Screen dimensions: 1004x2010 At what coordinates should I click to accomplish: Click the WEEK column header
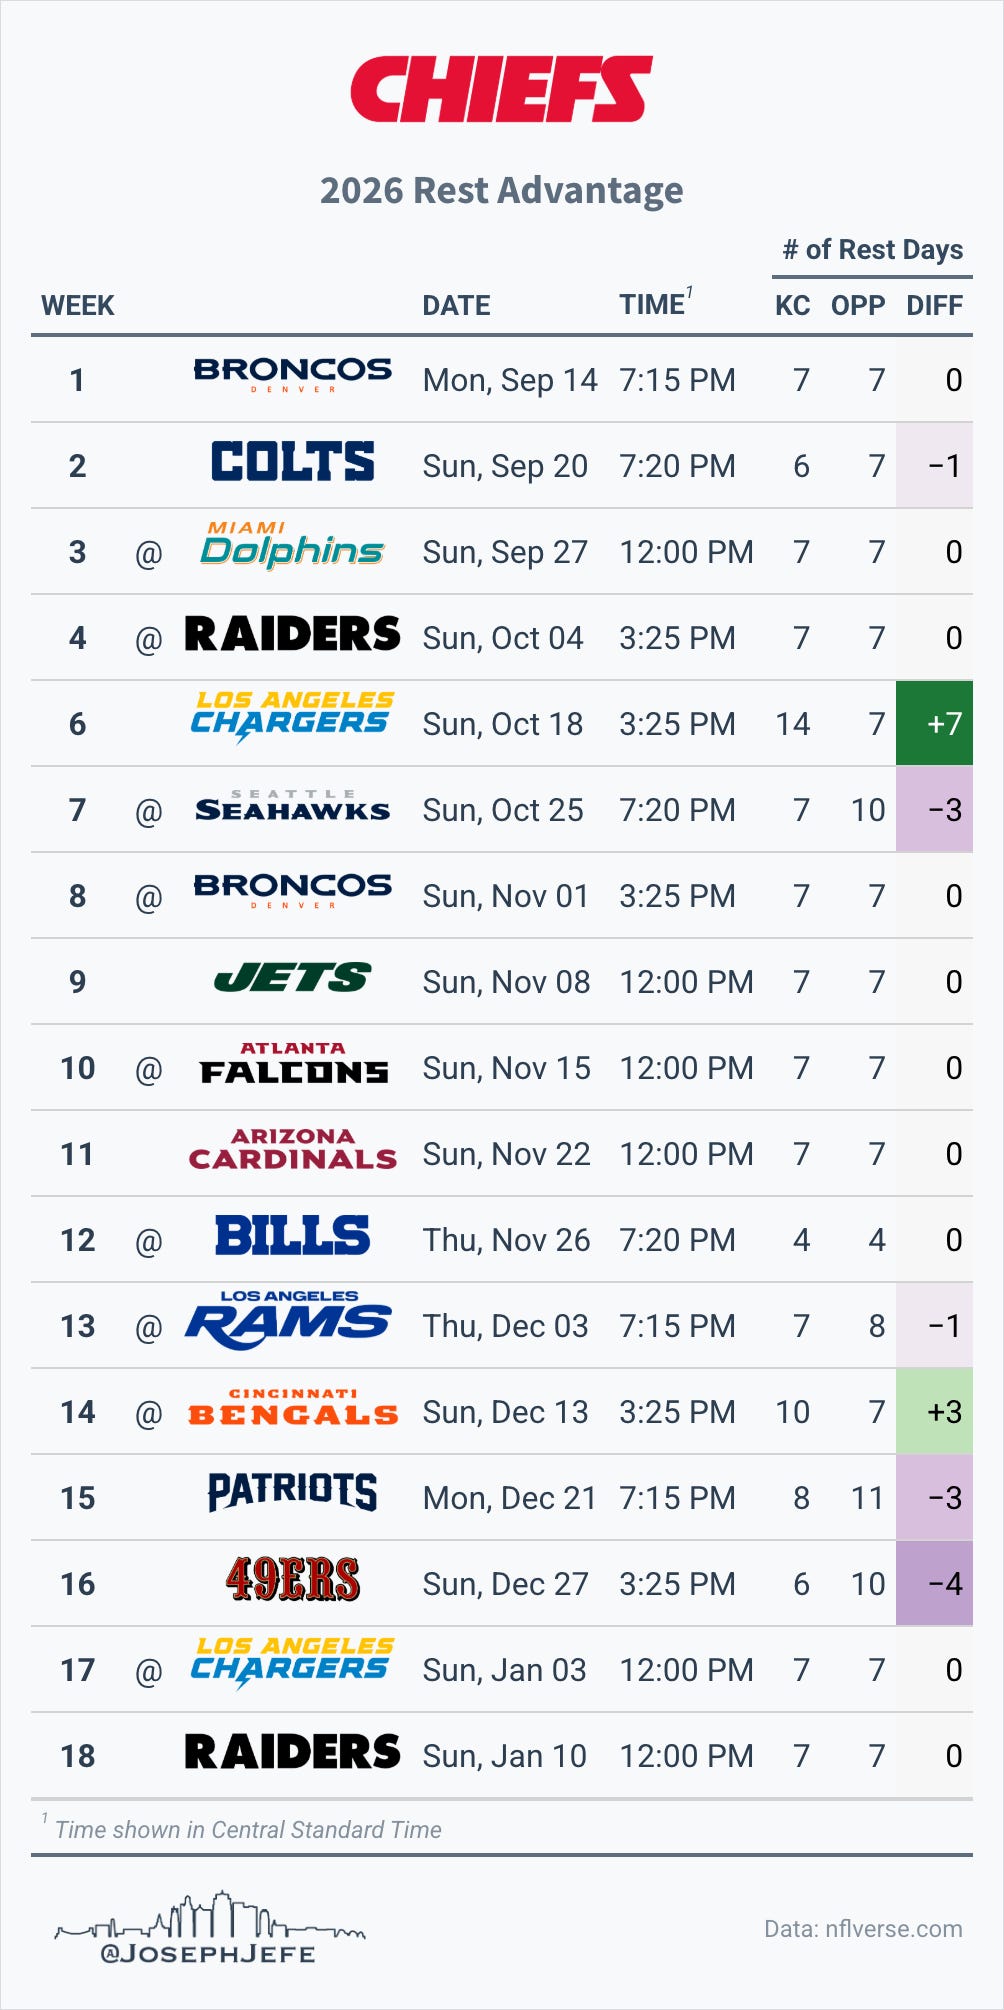(x=78, y=305)
